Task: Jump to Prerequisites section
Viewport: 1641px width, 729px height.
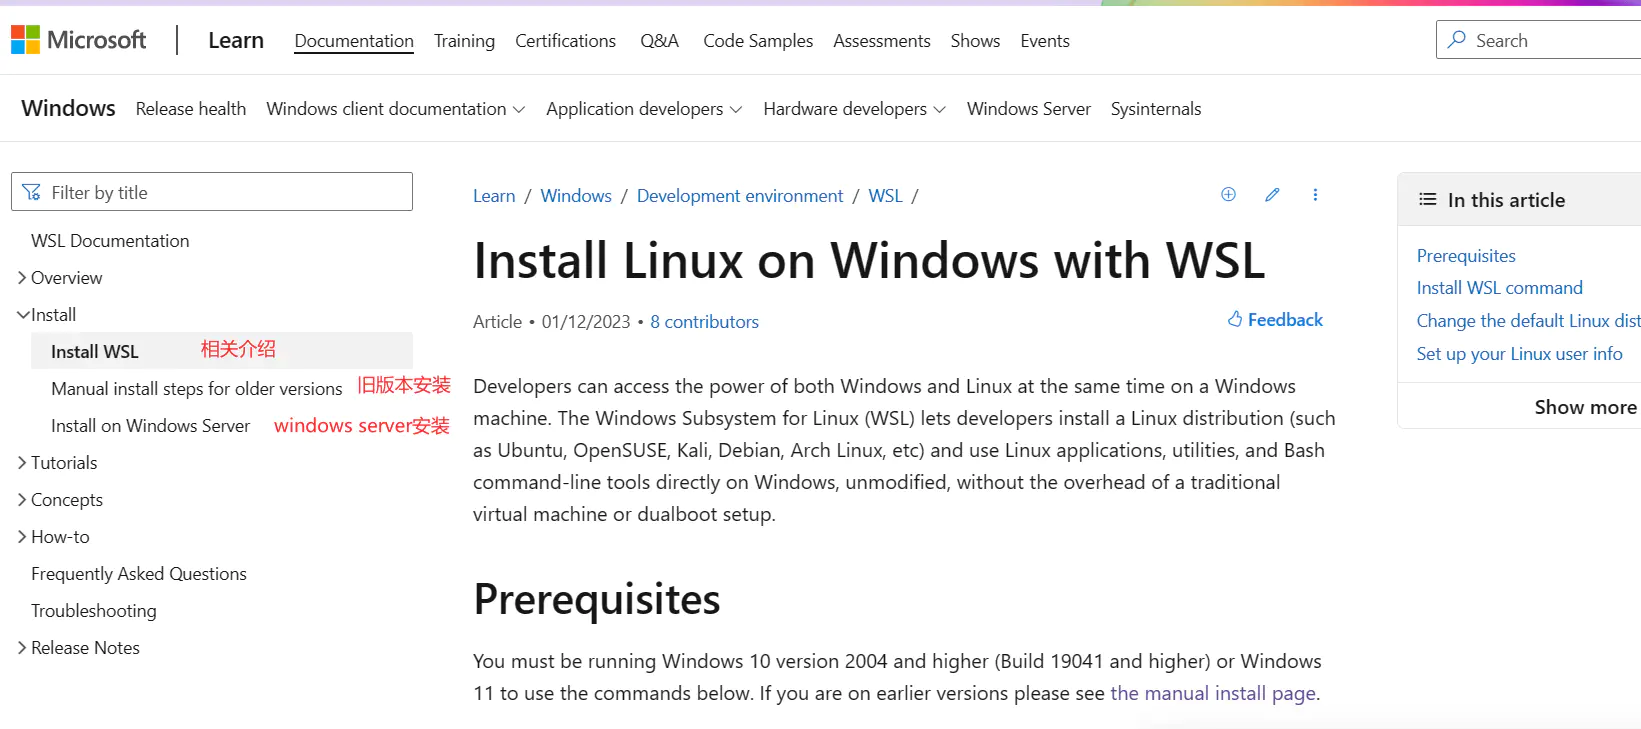Action: [x=1466, y=256]
